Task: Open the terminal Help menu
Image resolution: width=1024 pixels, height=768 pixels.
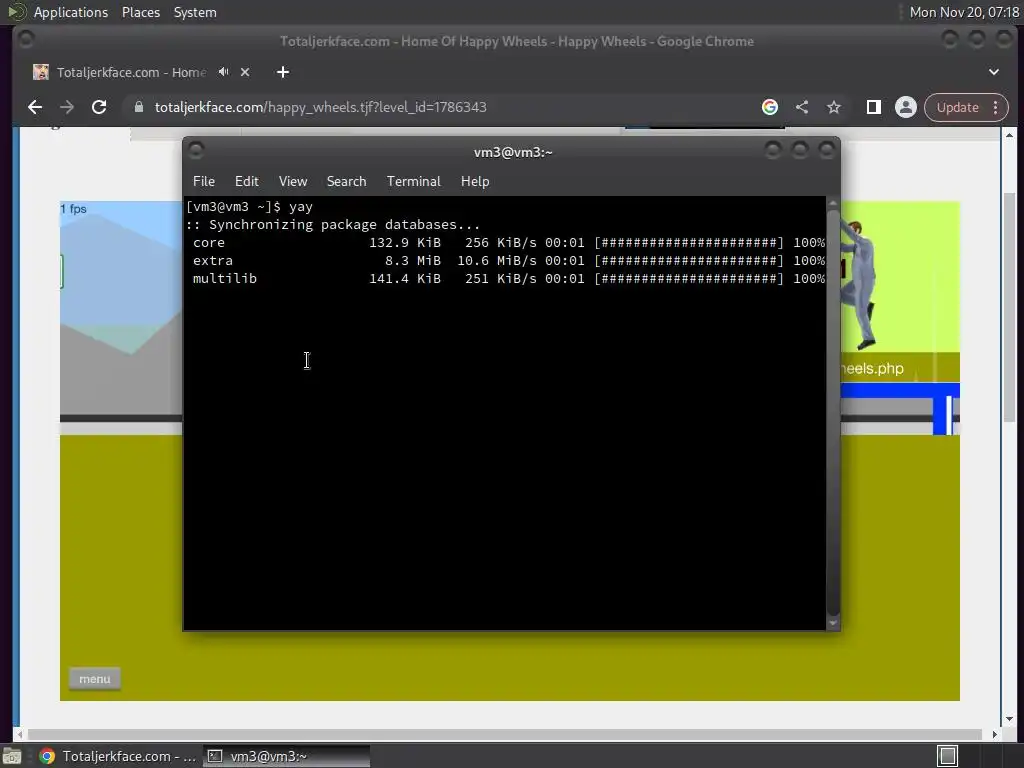Action: click(475, 182)
